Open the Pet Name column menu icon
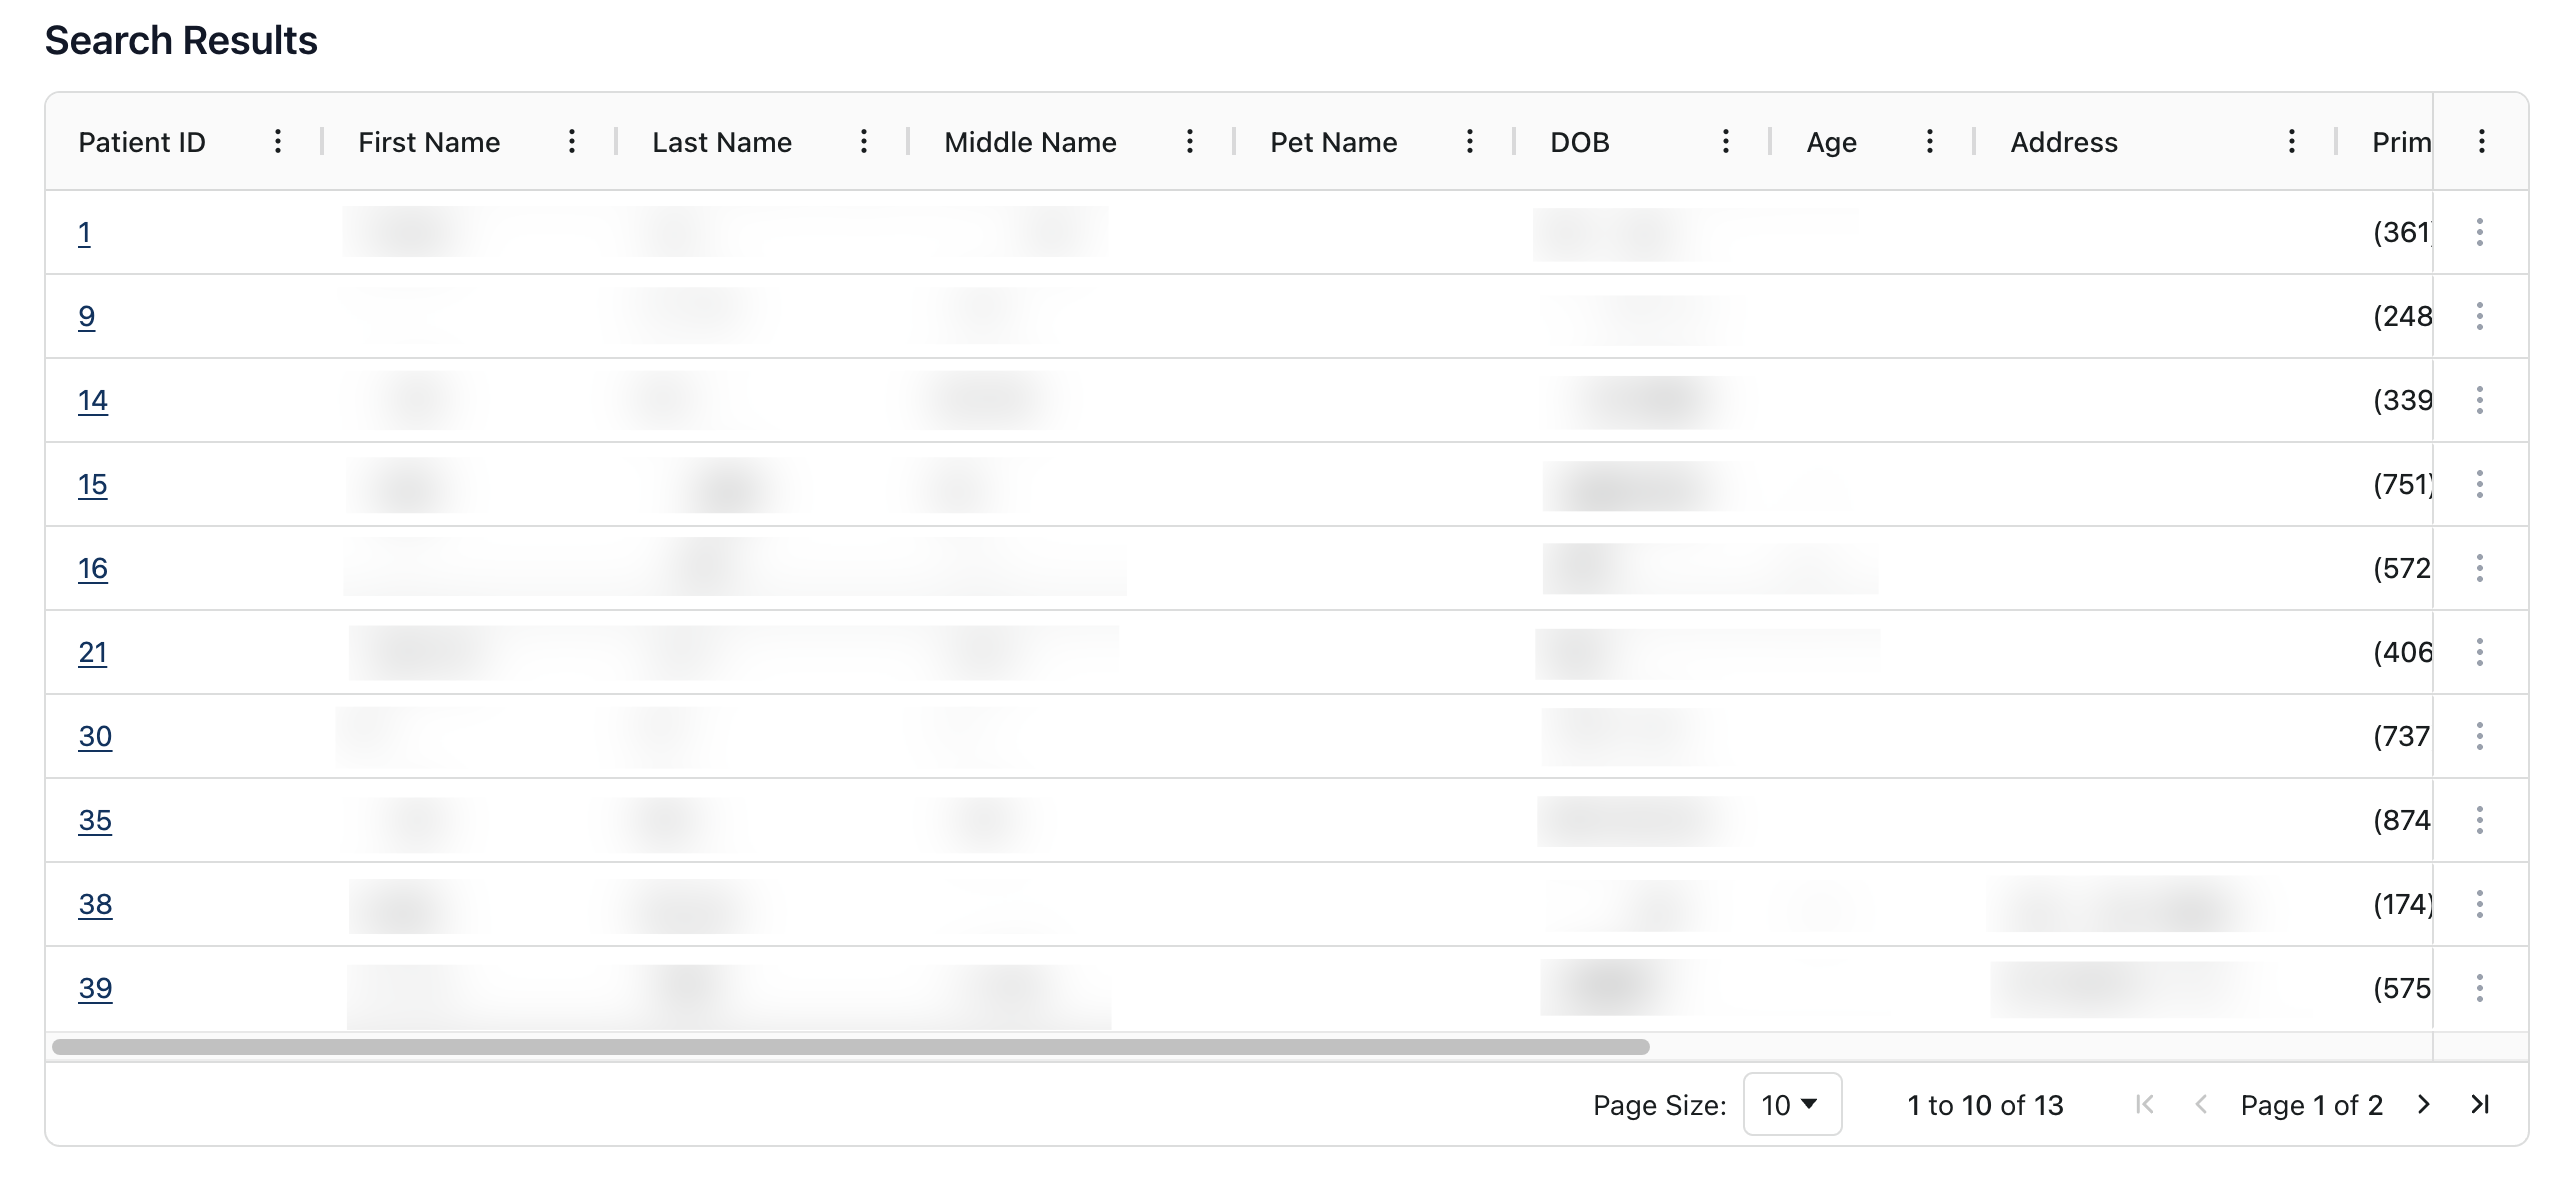Viewport: 2568px width, 1189px height. (1470, 142)
